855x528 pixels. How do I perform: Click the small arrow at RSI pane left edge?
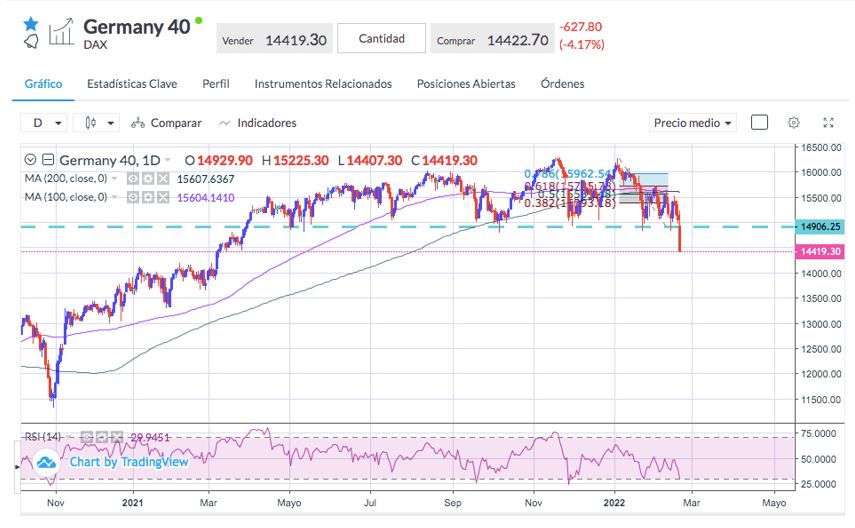point(17,467)
